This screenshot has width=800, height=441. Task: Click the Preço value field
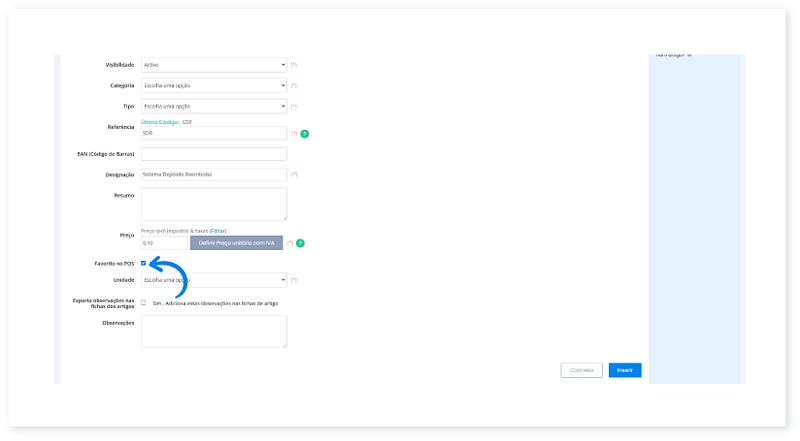(164, 243)
